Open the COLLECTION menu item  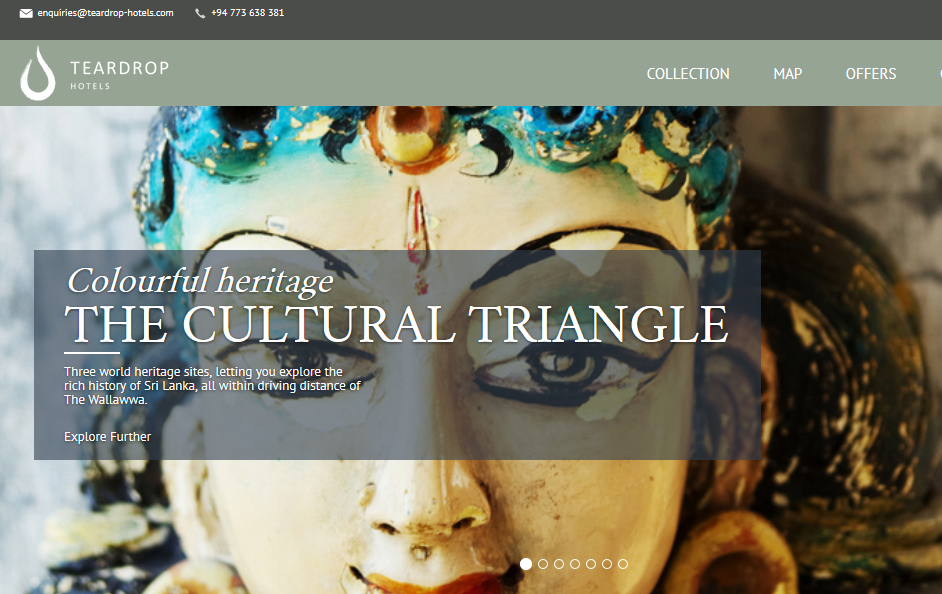[x=688, y=74]
